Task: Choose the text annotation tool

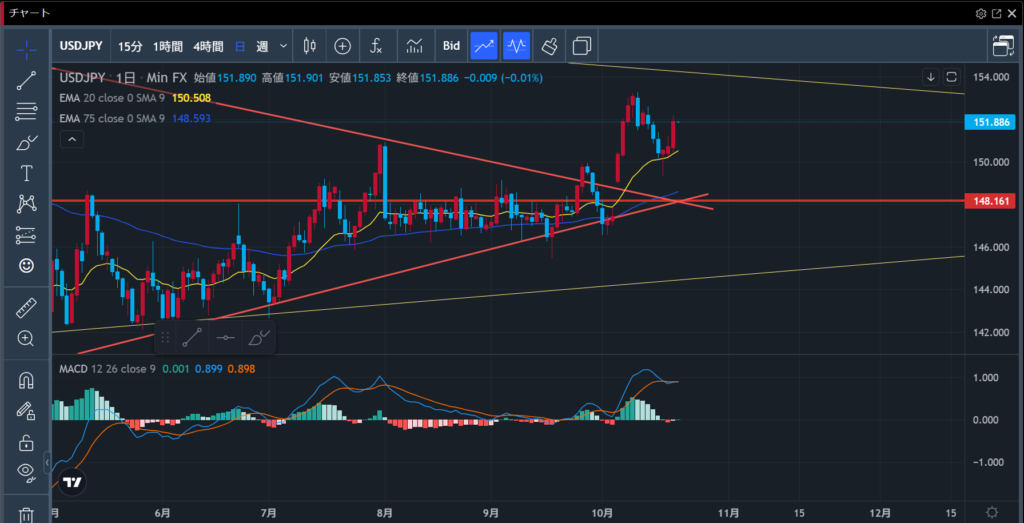Action: pos(27,173)
